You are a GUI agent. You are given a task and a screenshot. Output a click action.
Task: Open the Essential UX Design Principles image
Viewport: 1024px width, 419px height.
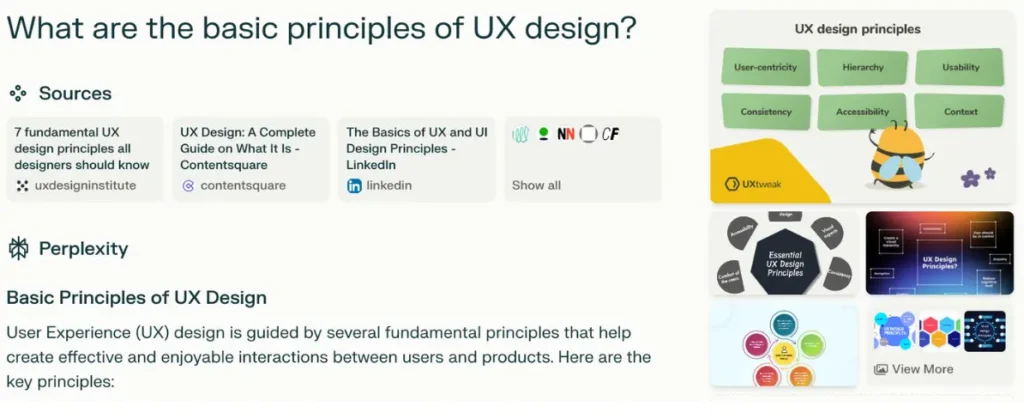784,253
